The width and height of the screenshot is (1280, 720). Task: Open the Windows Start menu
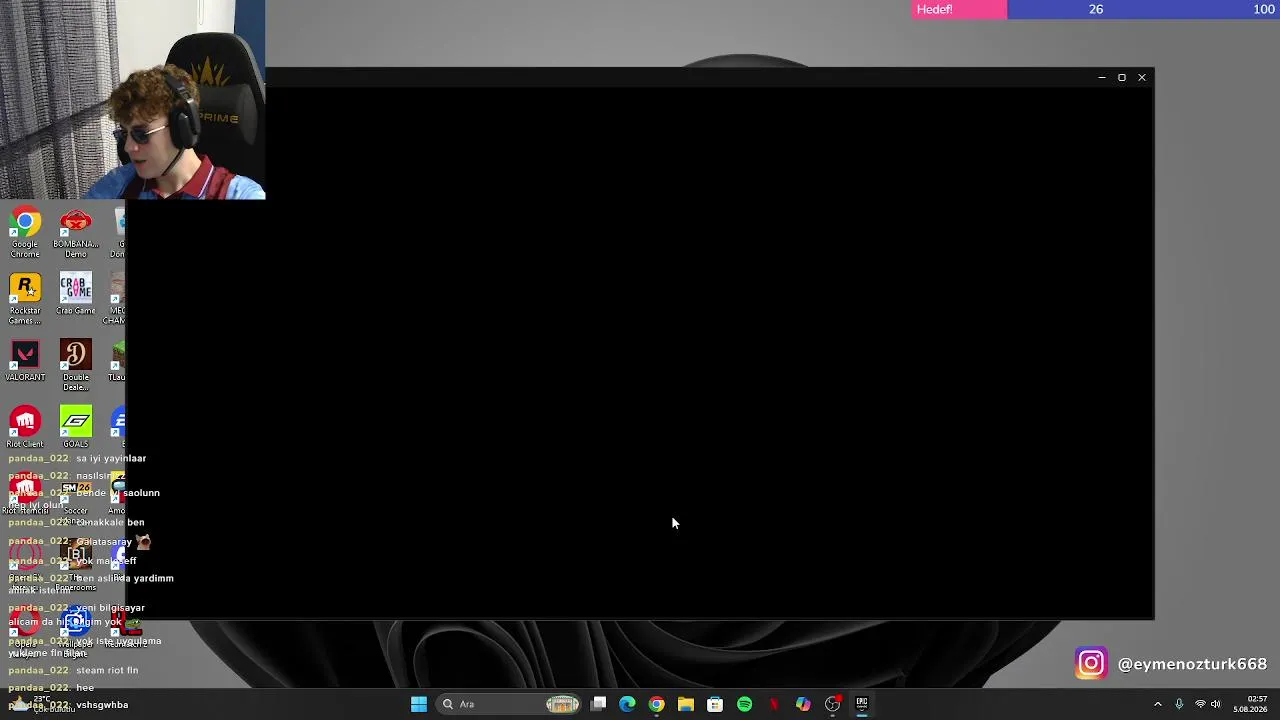[419, 704]
